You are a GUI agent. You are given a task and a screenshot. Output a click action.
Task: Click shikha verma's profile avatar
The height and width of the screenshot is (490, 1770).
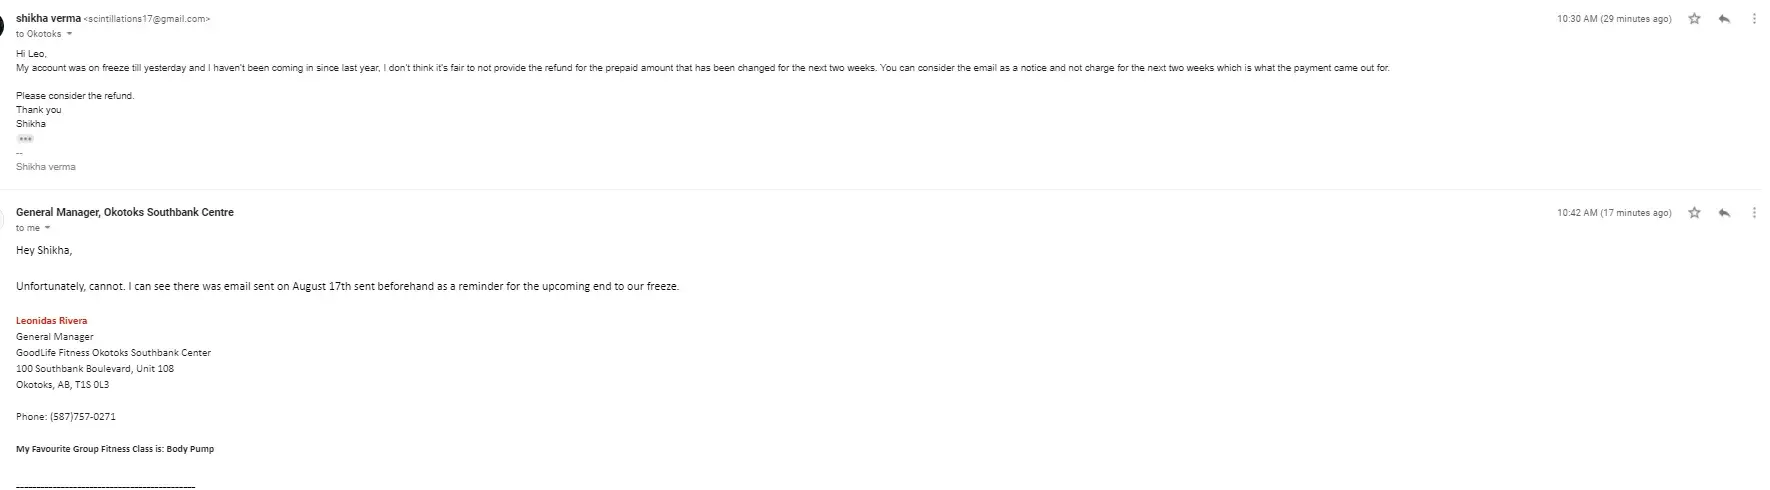coord(3,24)
